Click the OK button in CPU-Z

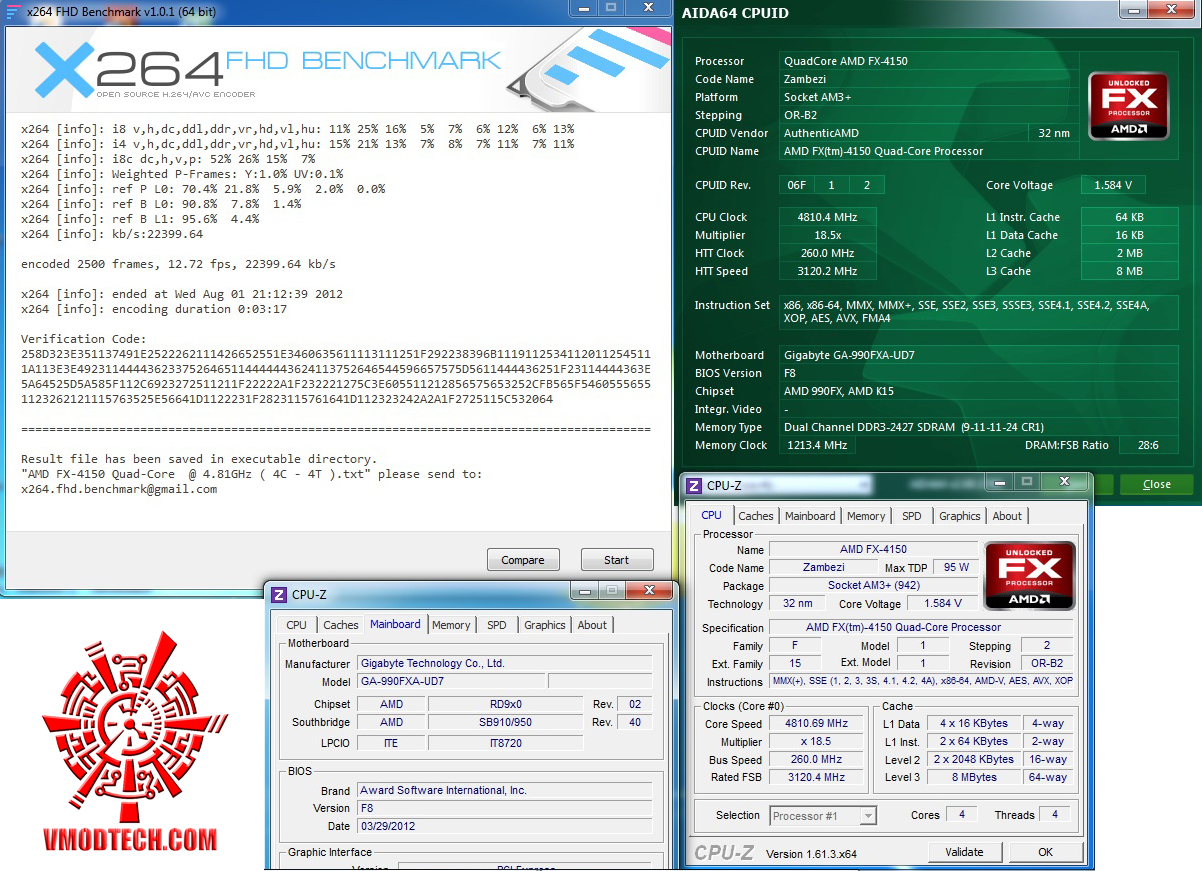[x=1045, y=852]
